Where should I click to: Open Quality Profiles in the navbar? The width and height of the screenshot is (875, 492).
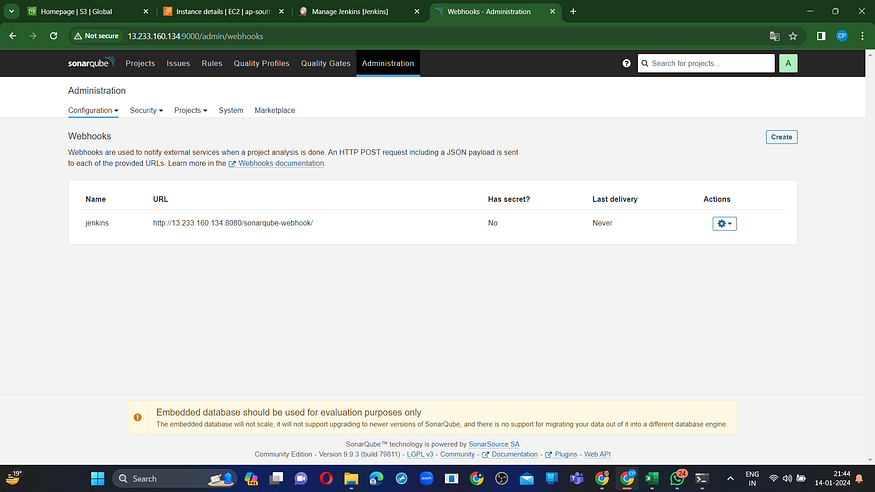pyautogui.click(x=261, y=64)
